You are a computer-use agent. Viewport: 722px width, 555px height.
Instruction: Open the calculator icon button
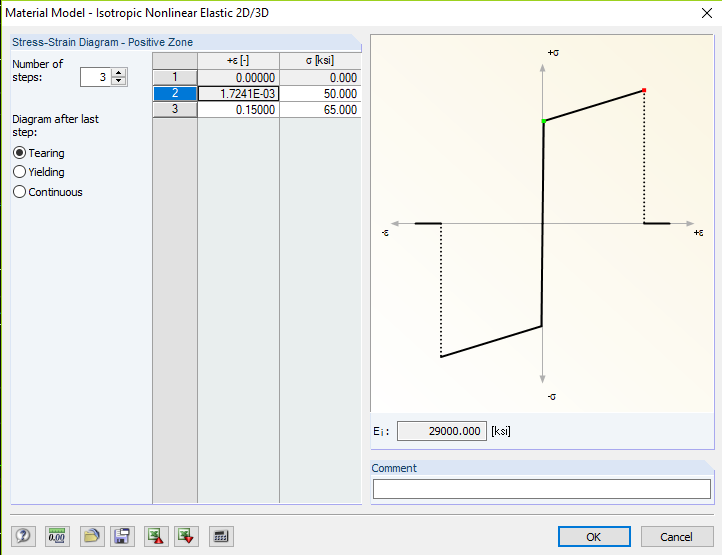pos(221,536)
